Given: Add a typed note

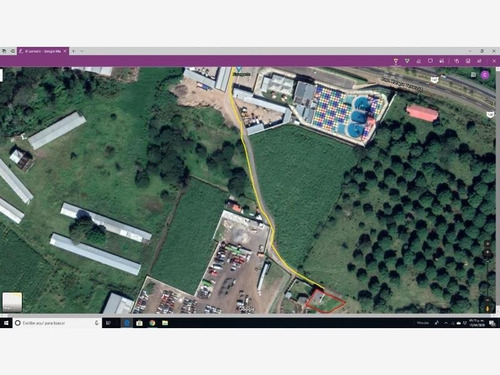Looking at the screenshot, I should pyautogui.click(x=430, y=61).
